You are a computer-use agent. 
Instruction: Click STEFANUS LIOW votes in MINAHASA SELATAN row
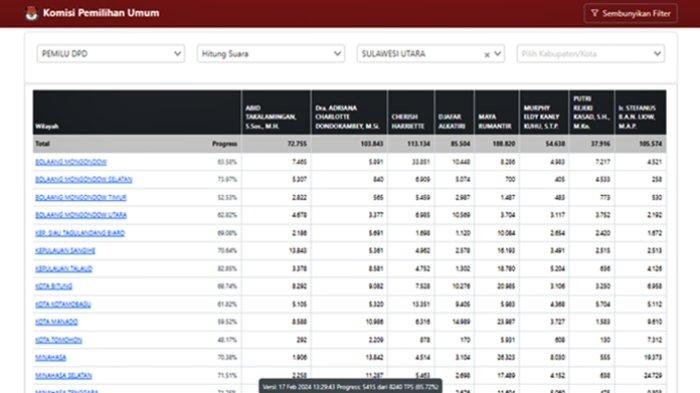point(653,376)
